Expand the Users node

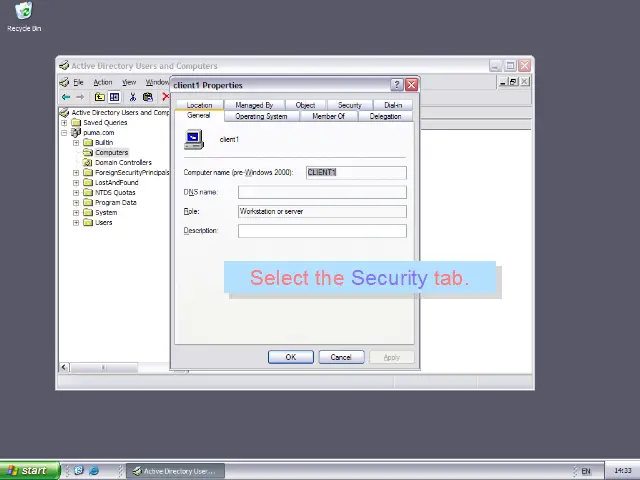click(x=76, y=222)
